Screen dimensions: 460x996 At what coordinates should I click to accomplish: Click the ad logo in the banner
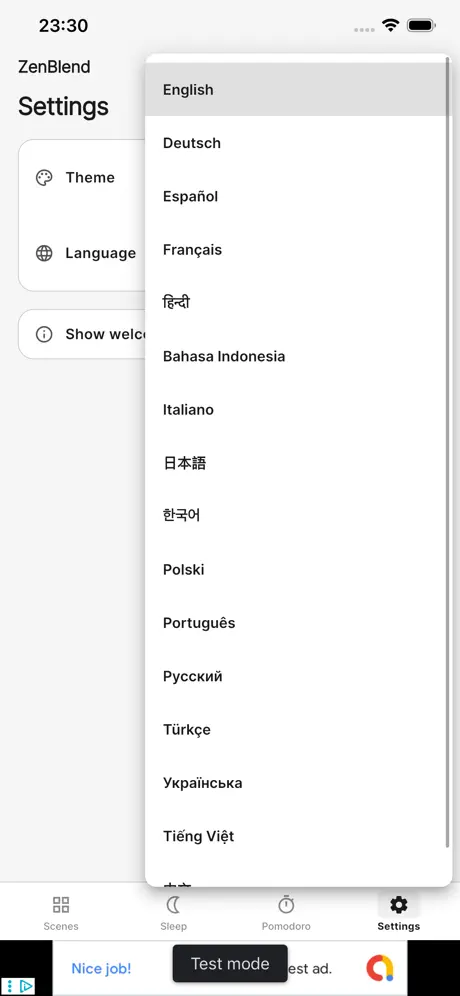pos(379,968)
